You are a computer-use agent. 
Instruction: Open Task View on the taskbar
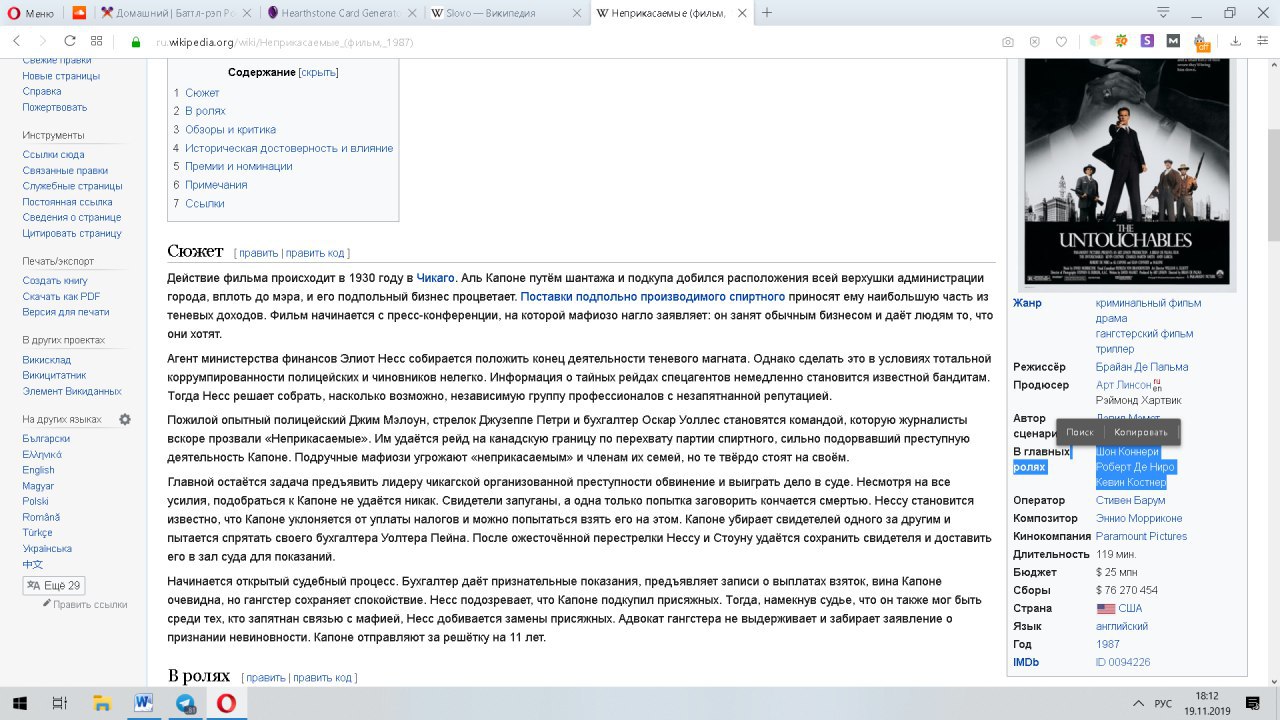point(59,703)
